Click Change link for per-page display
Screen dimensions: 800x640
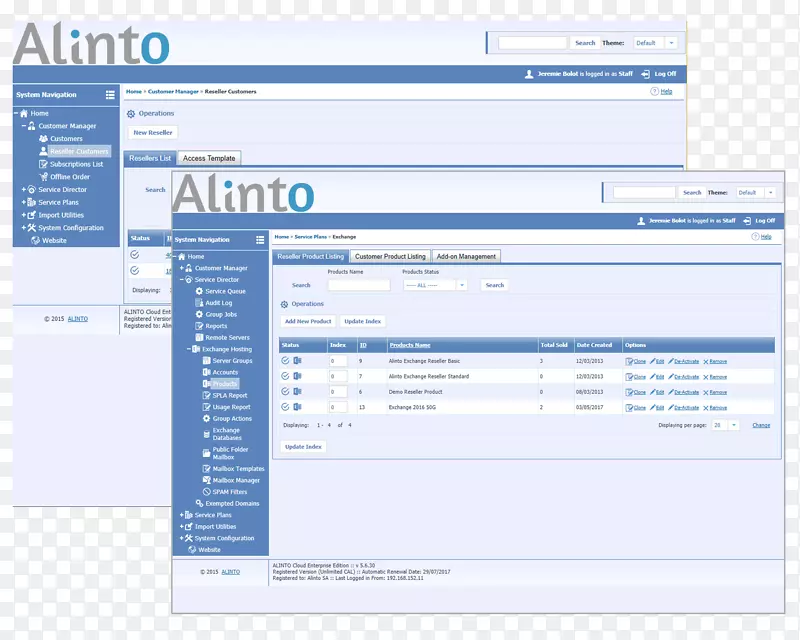761,426
